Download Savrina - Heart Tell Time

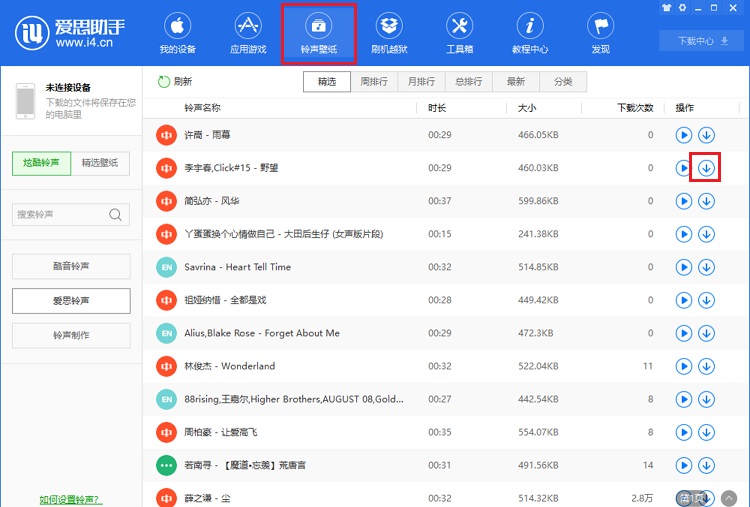click(x=706, y=267)
